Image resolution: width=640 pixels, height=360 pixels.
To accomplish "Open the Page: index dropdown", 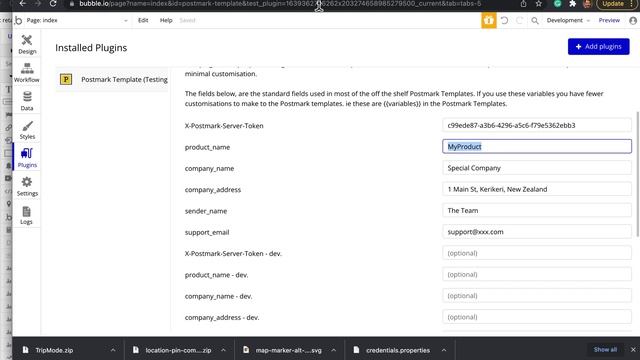I will pyautogui.click(x=77, y=20).
